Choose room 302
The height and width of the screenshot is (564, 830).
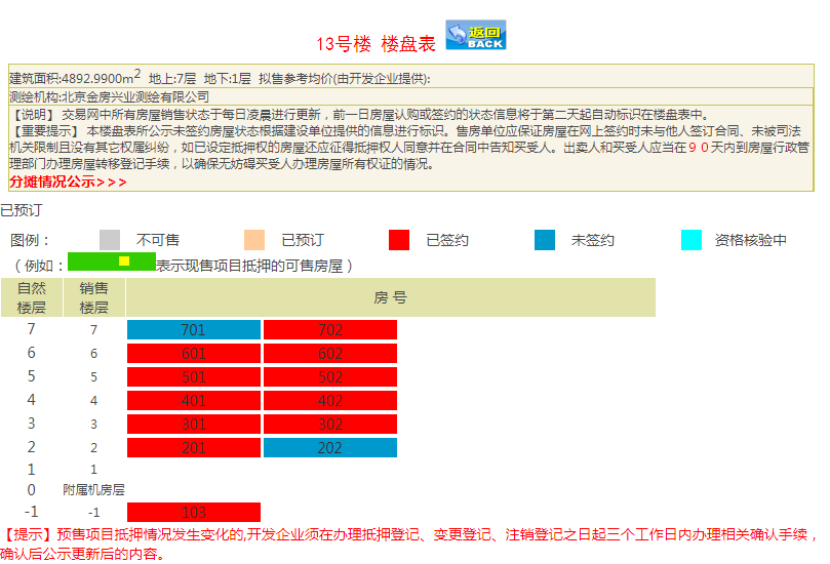click(x=330, y=424)
